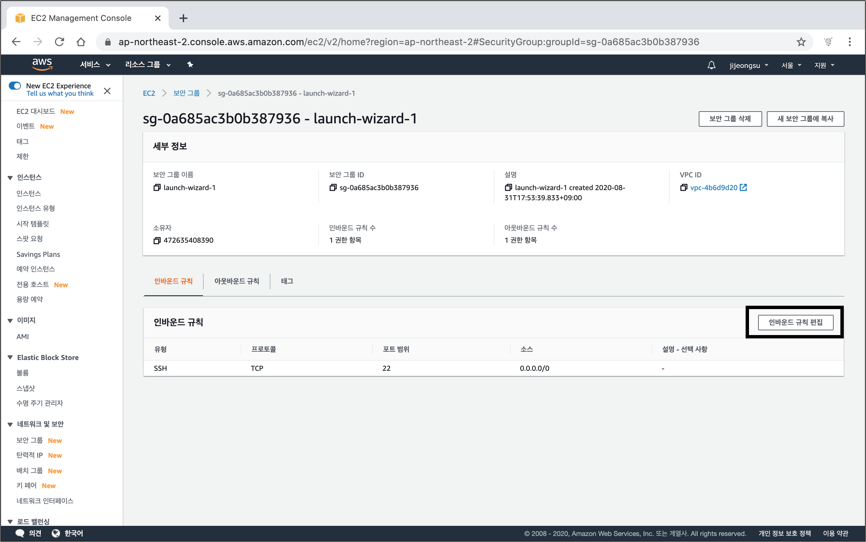
Task: View site lock security info
Action: 108,42
